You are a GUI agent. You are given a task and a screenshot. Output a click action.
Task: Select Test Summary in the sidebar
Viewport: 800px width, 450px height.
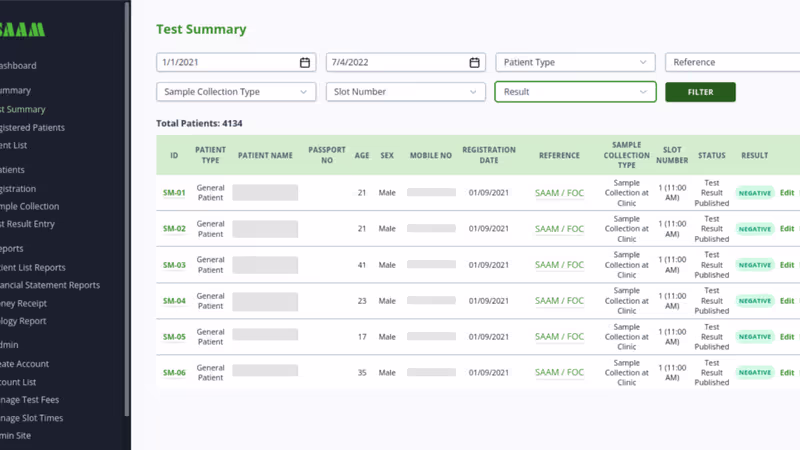(x=23, y=109)
